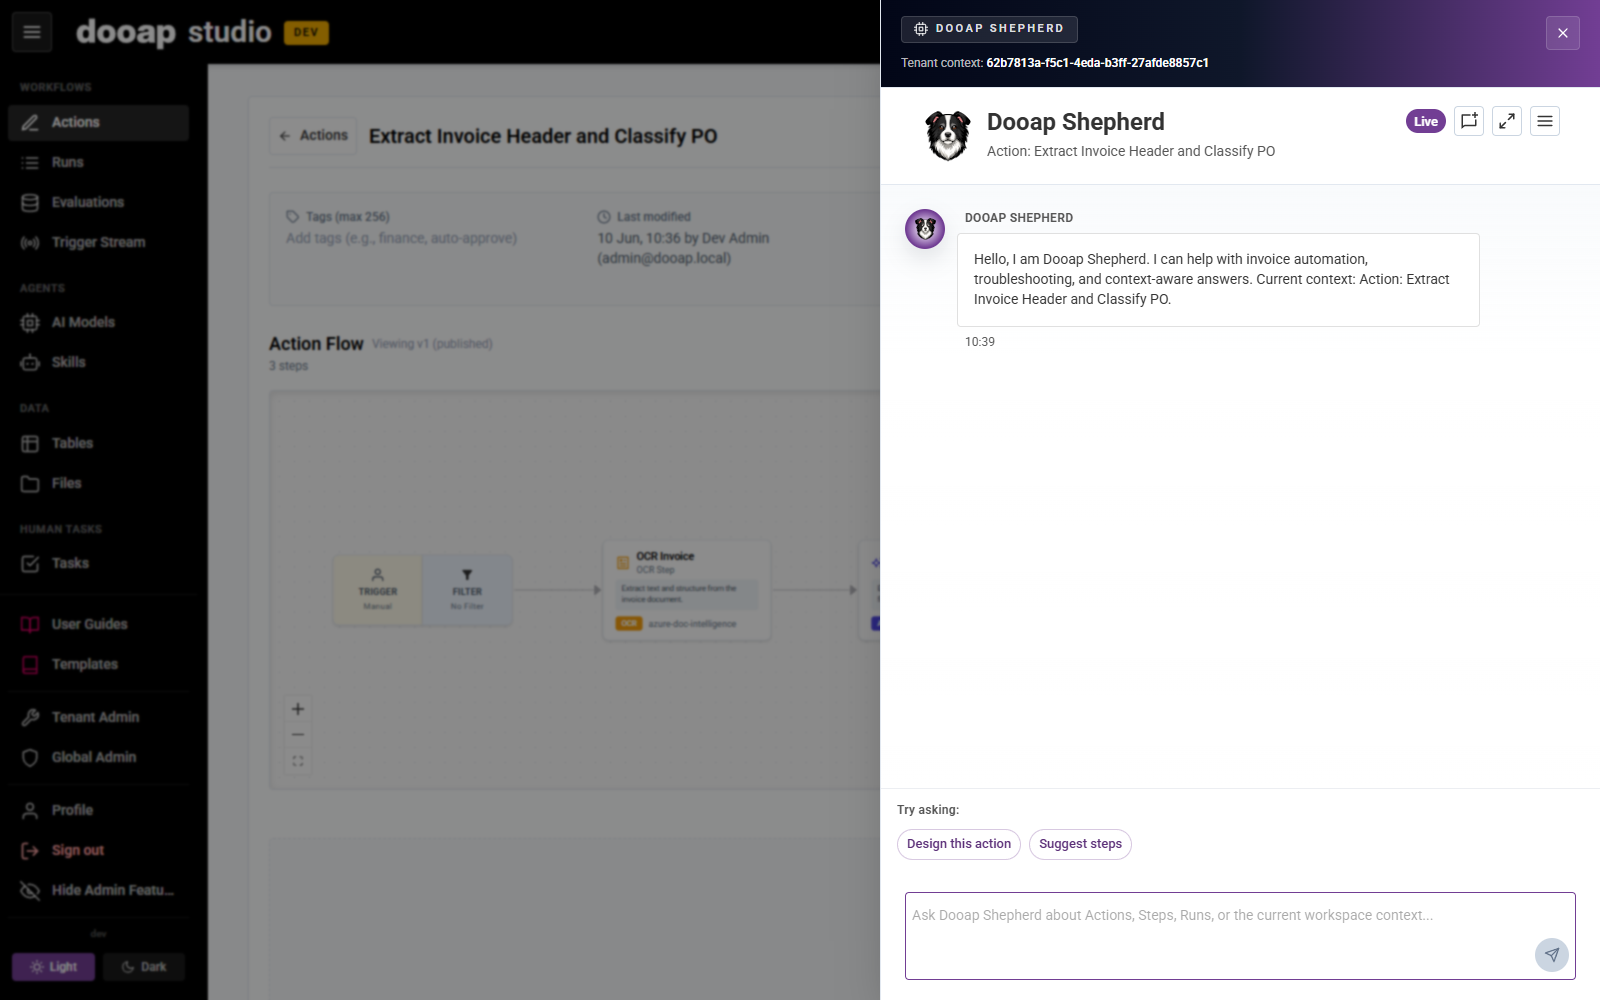The image size is (1600, 1000).
Task: Close the Dooap Shepherd panel
Action: coord(1563,33)
